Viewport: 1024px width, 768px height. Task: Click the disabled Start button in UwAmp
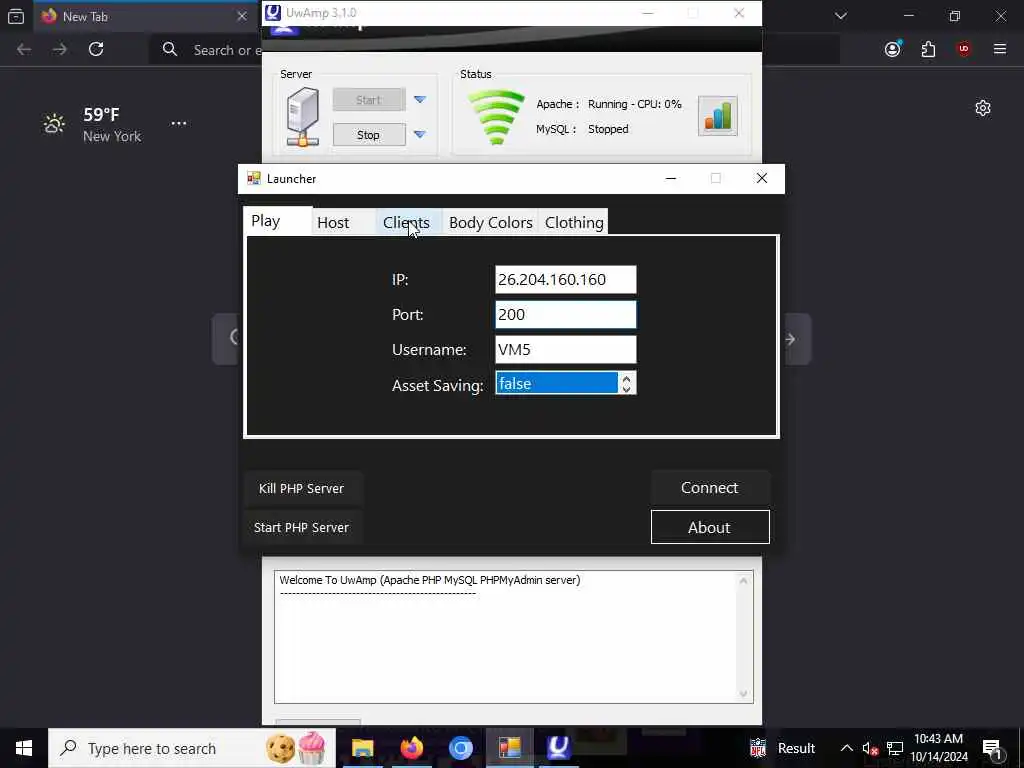369,100
